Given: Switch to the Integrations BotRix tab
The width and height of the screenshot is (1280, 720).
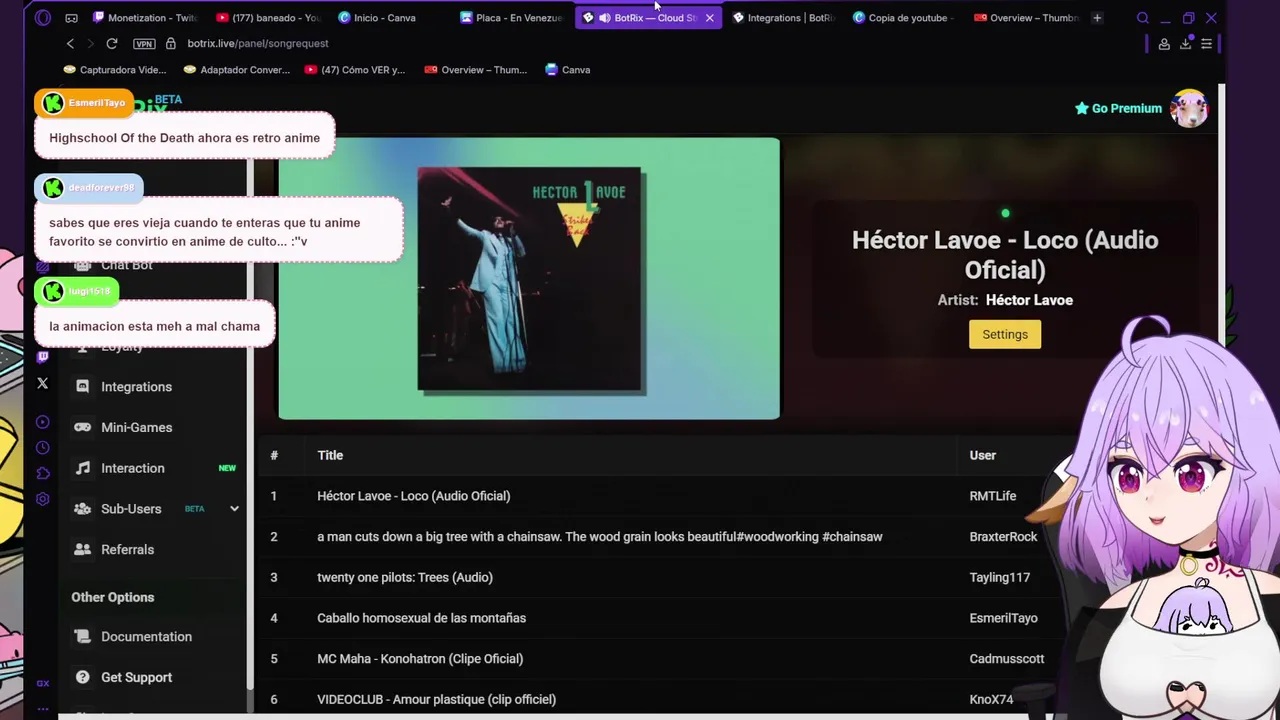Looking at the screenshot, I should (x=783, y=17).
